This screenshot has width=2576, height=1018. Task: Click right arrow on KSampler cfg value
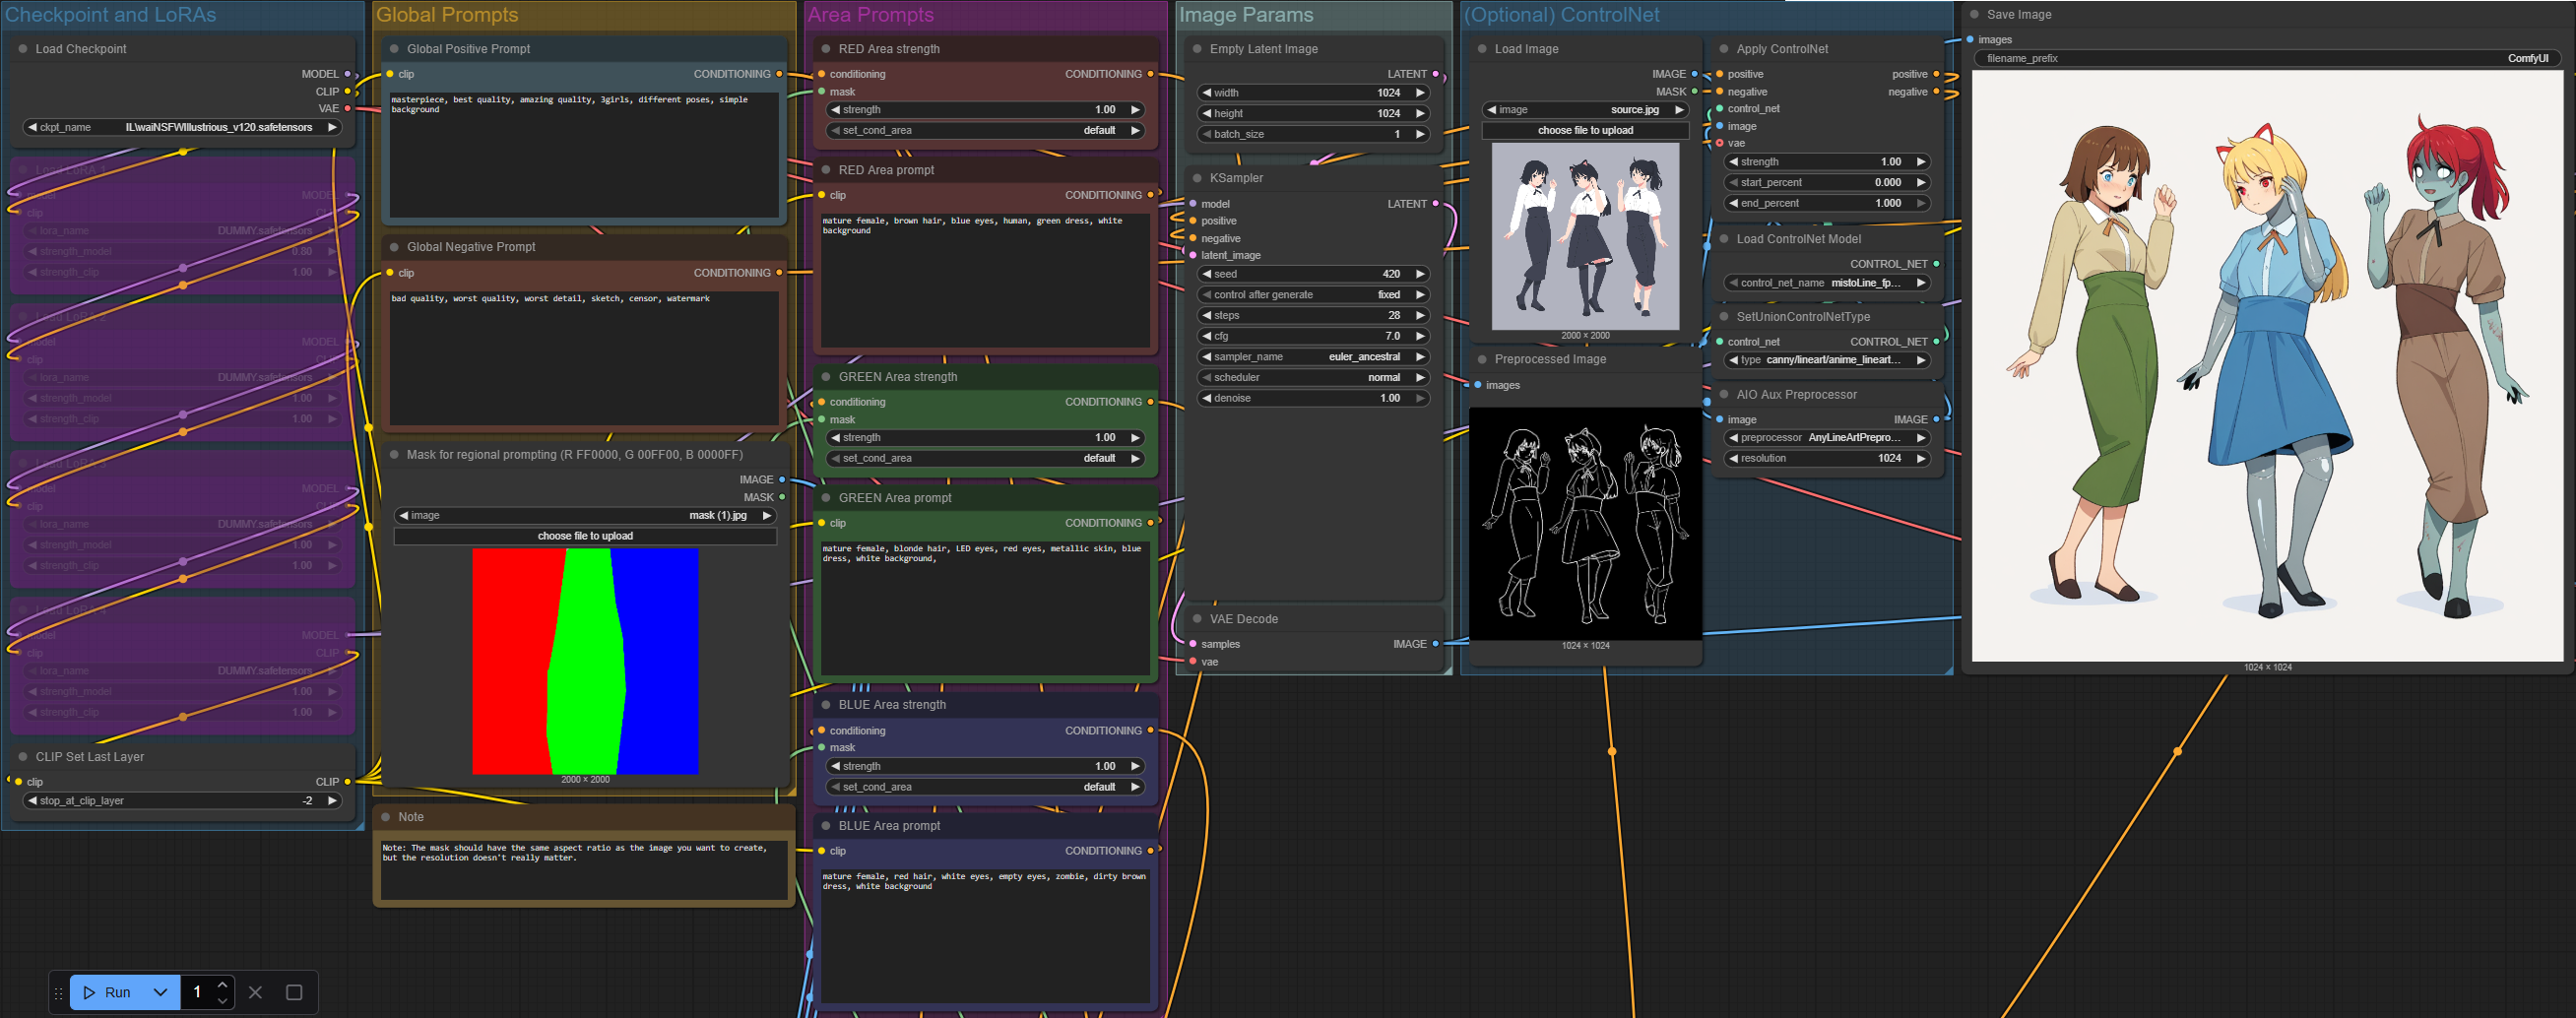coord(1420,336)
